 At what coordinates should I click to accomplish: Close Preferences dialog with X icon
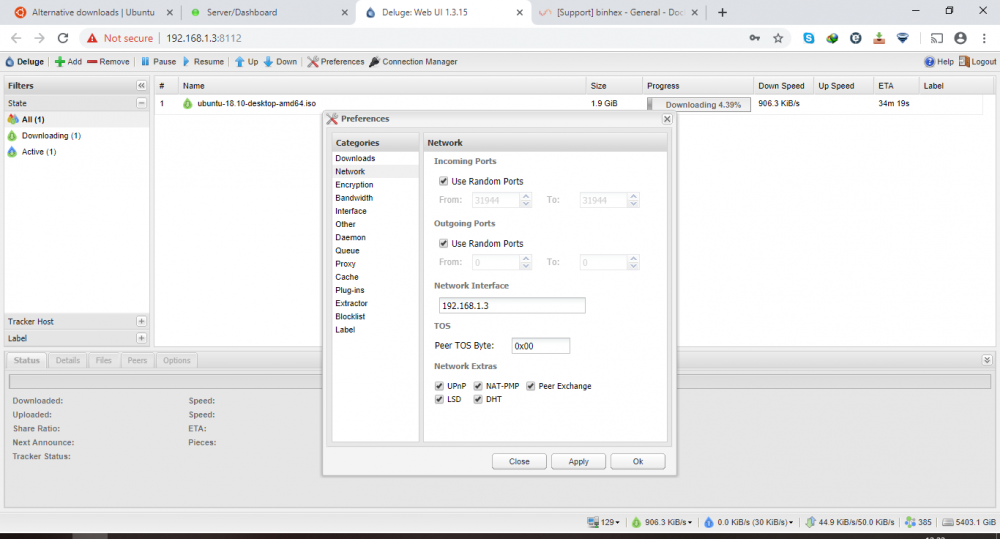(x=667, y=119)
